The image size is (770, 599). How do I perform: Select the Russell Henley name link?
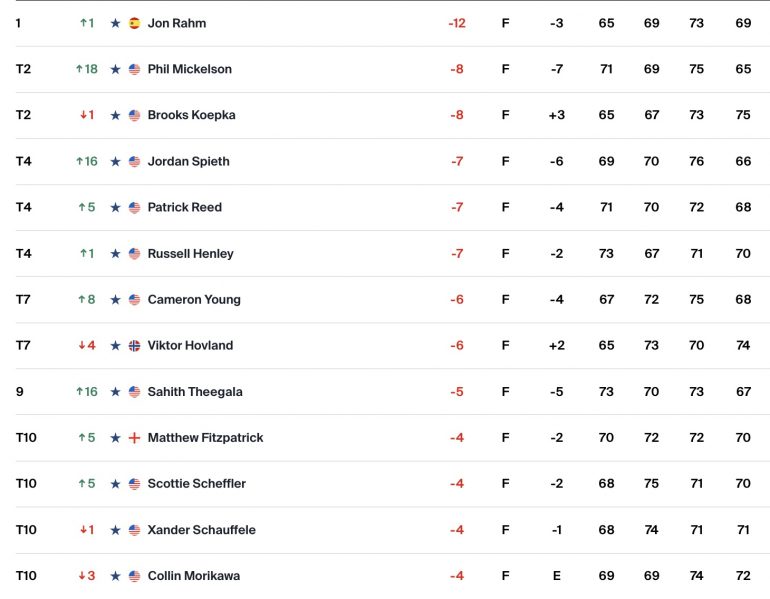click(190, 254)
